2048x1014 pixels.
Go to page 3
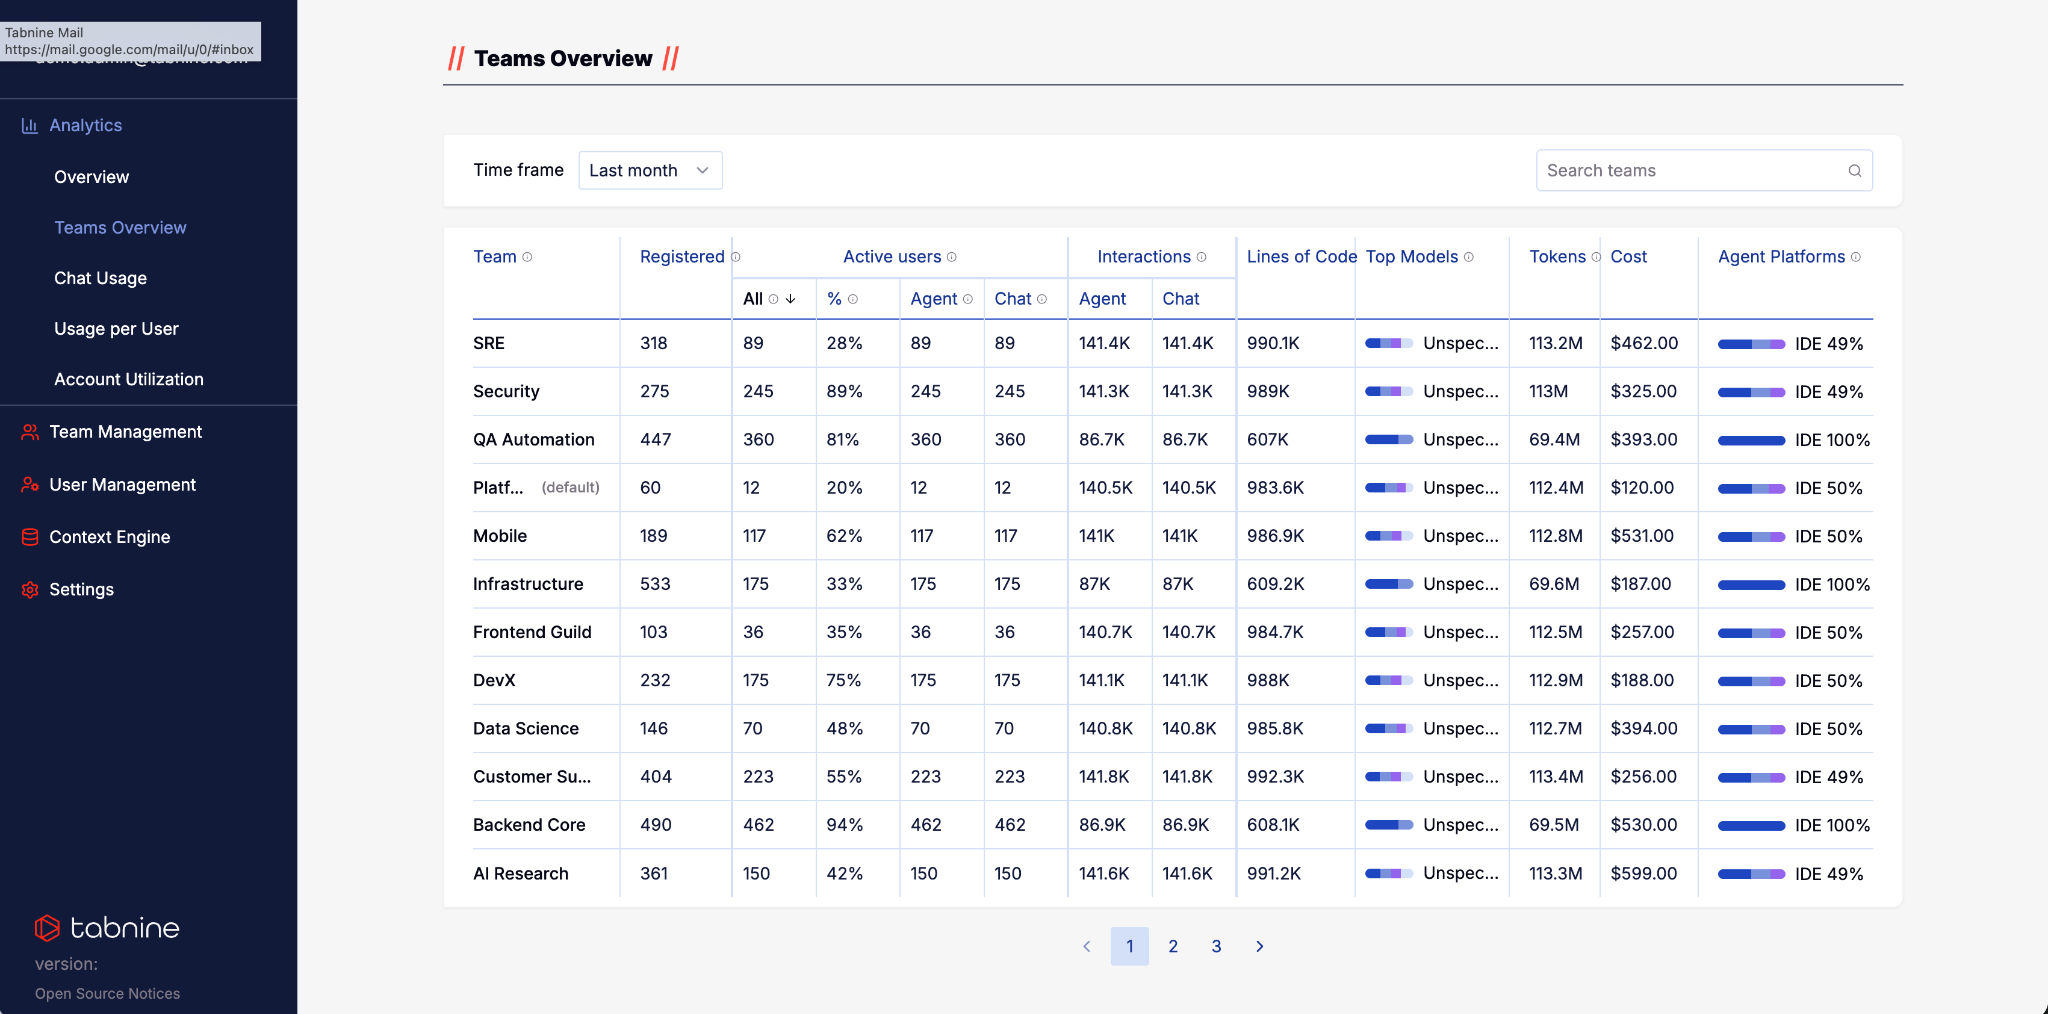[1217, 946]
